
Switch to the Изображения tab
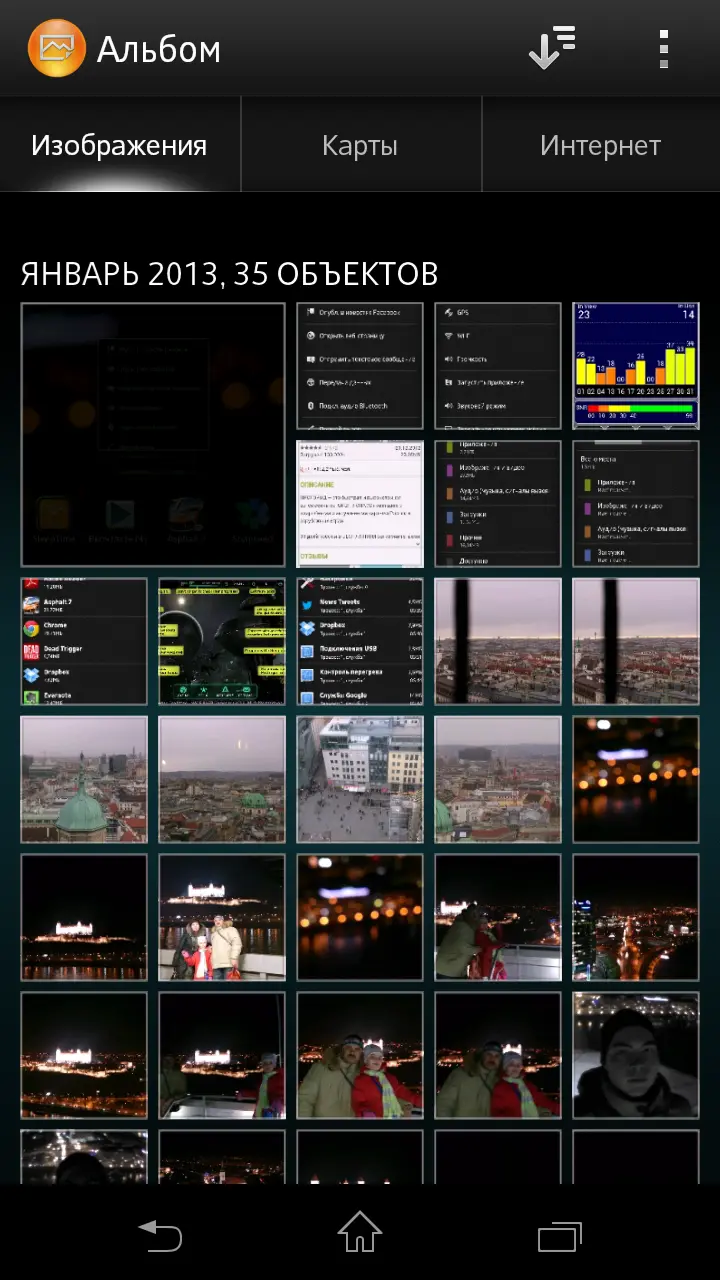pyautogui.click(x=119, y=146)
